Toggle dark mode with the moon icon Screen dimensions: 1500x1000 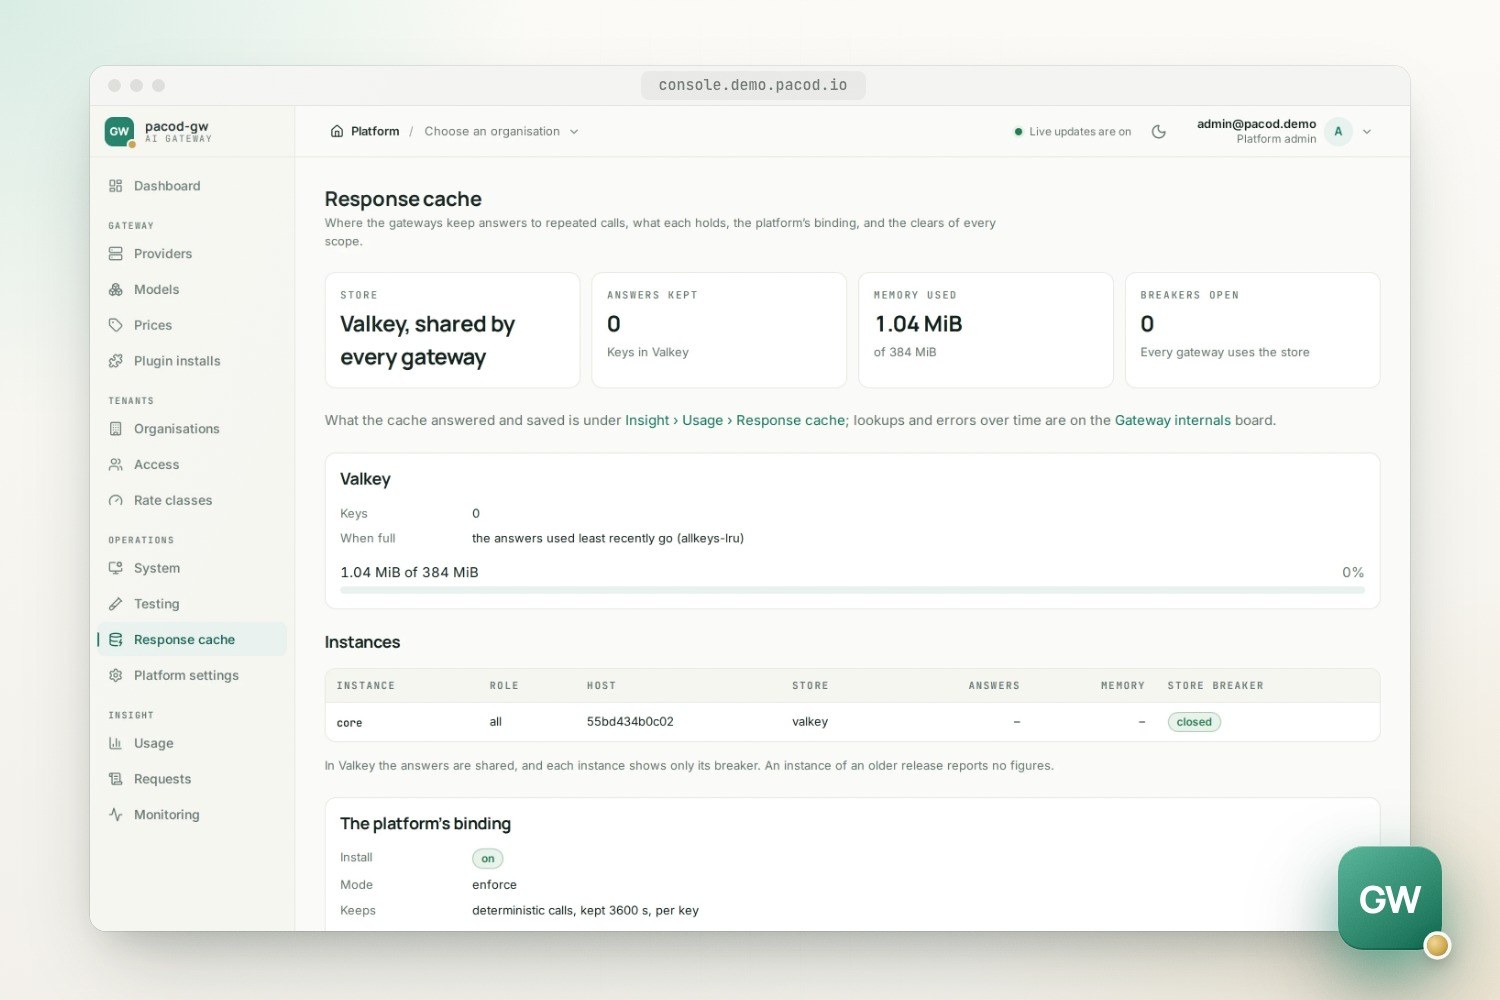1159,132
